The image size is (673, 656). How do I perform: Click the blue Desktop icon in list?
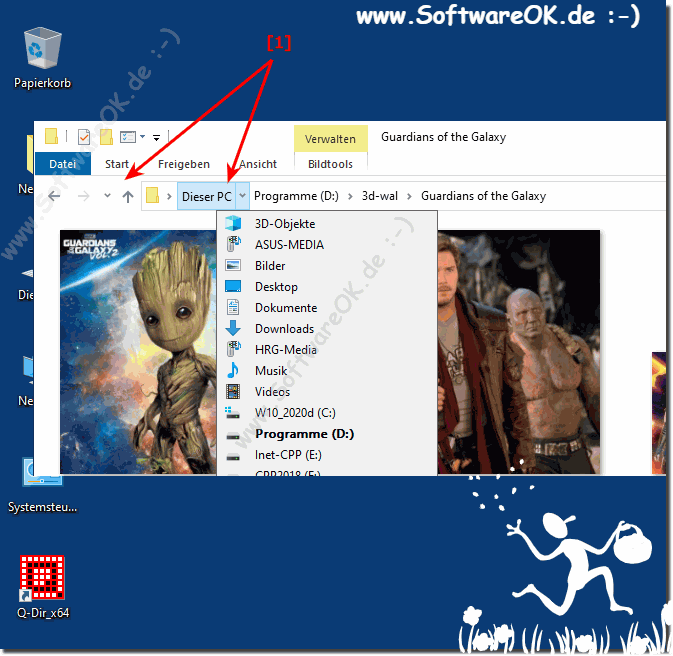(x=233, y=286)
